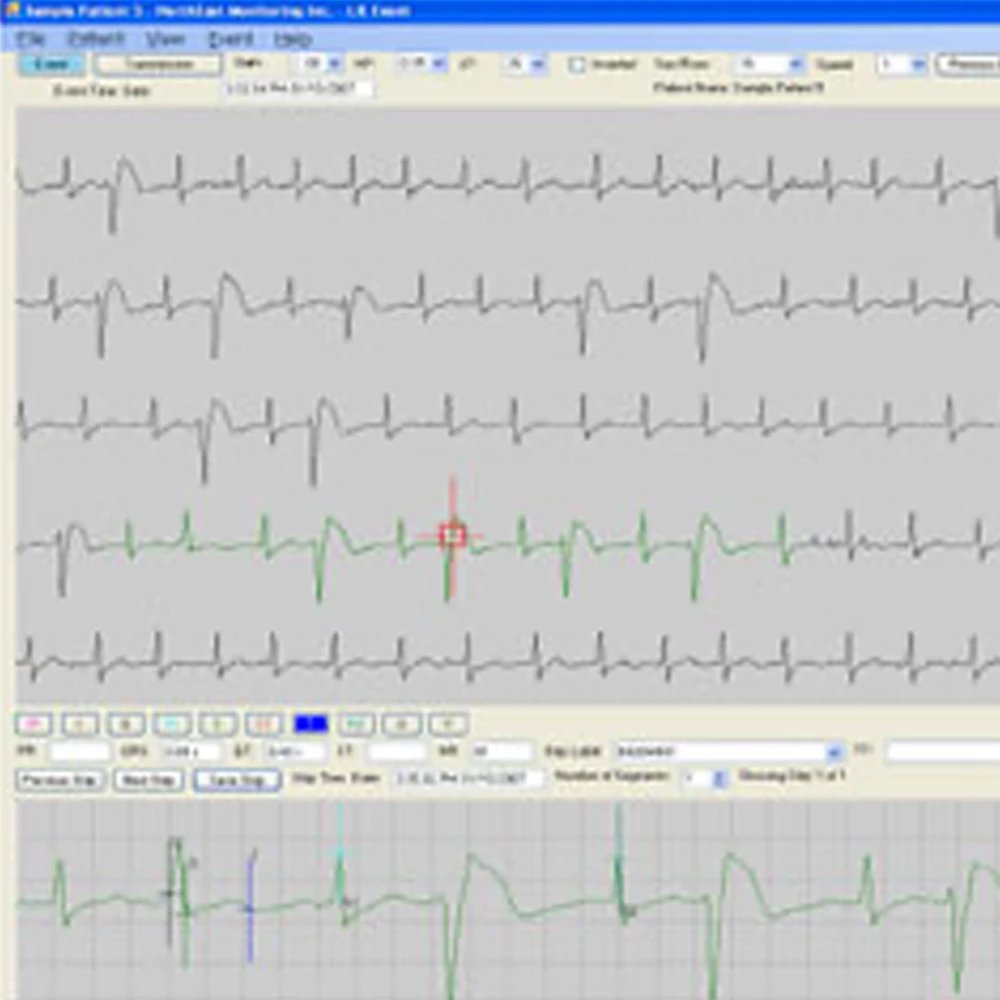Open the Strip Label dropdown
Screen dimensions: 1000x1000
(x=834, y=752)
